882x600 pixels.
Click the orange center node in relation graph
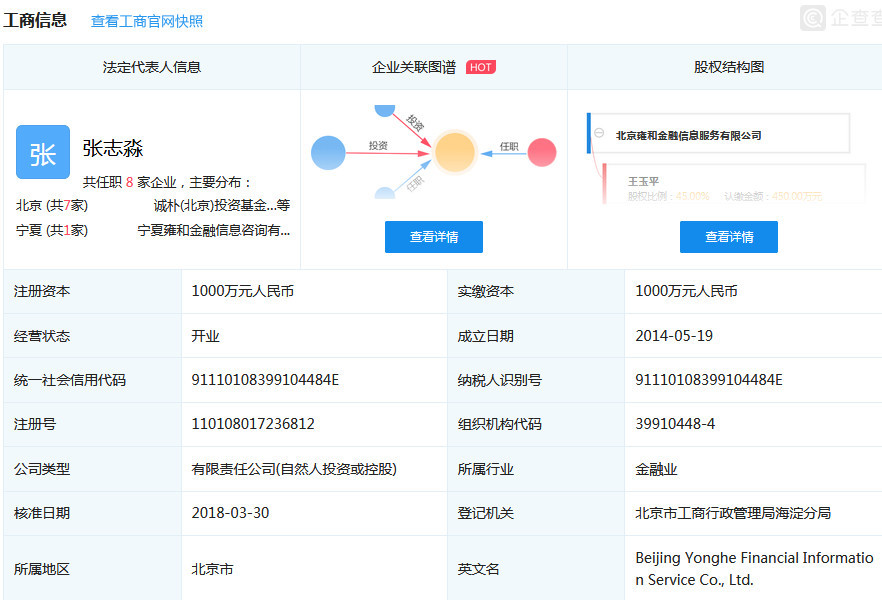click(455, 152)
